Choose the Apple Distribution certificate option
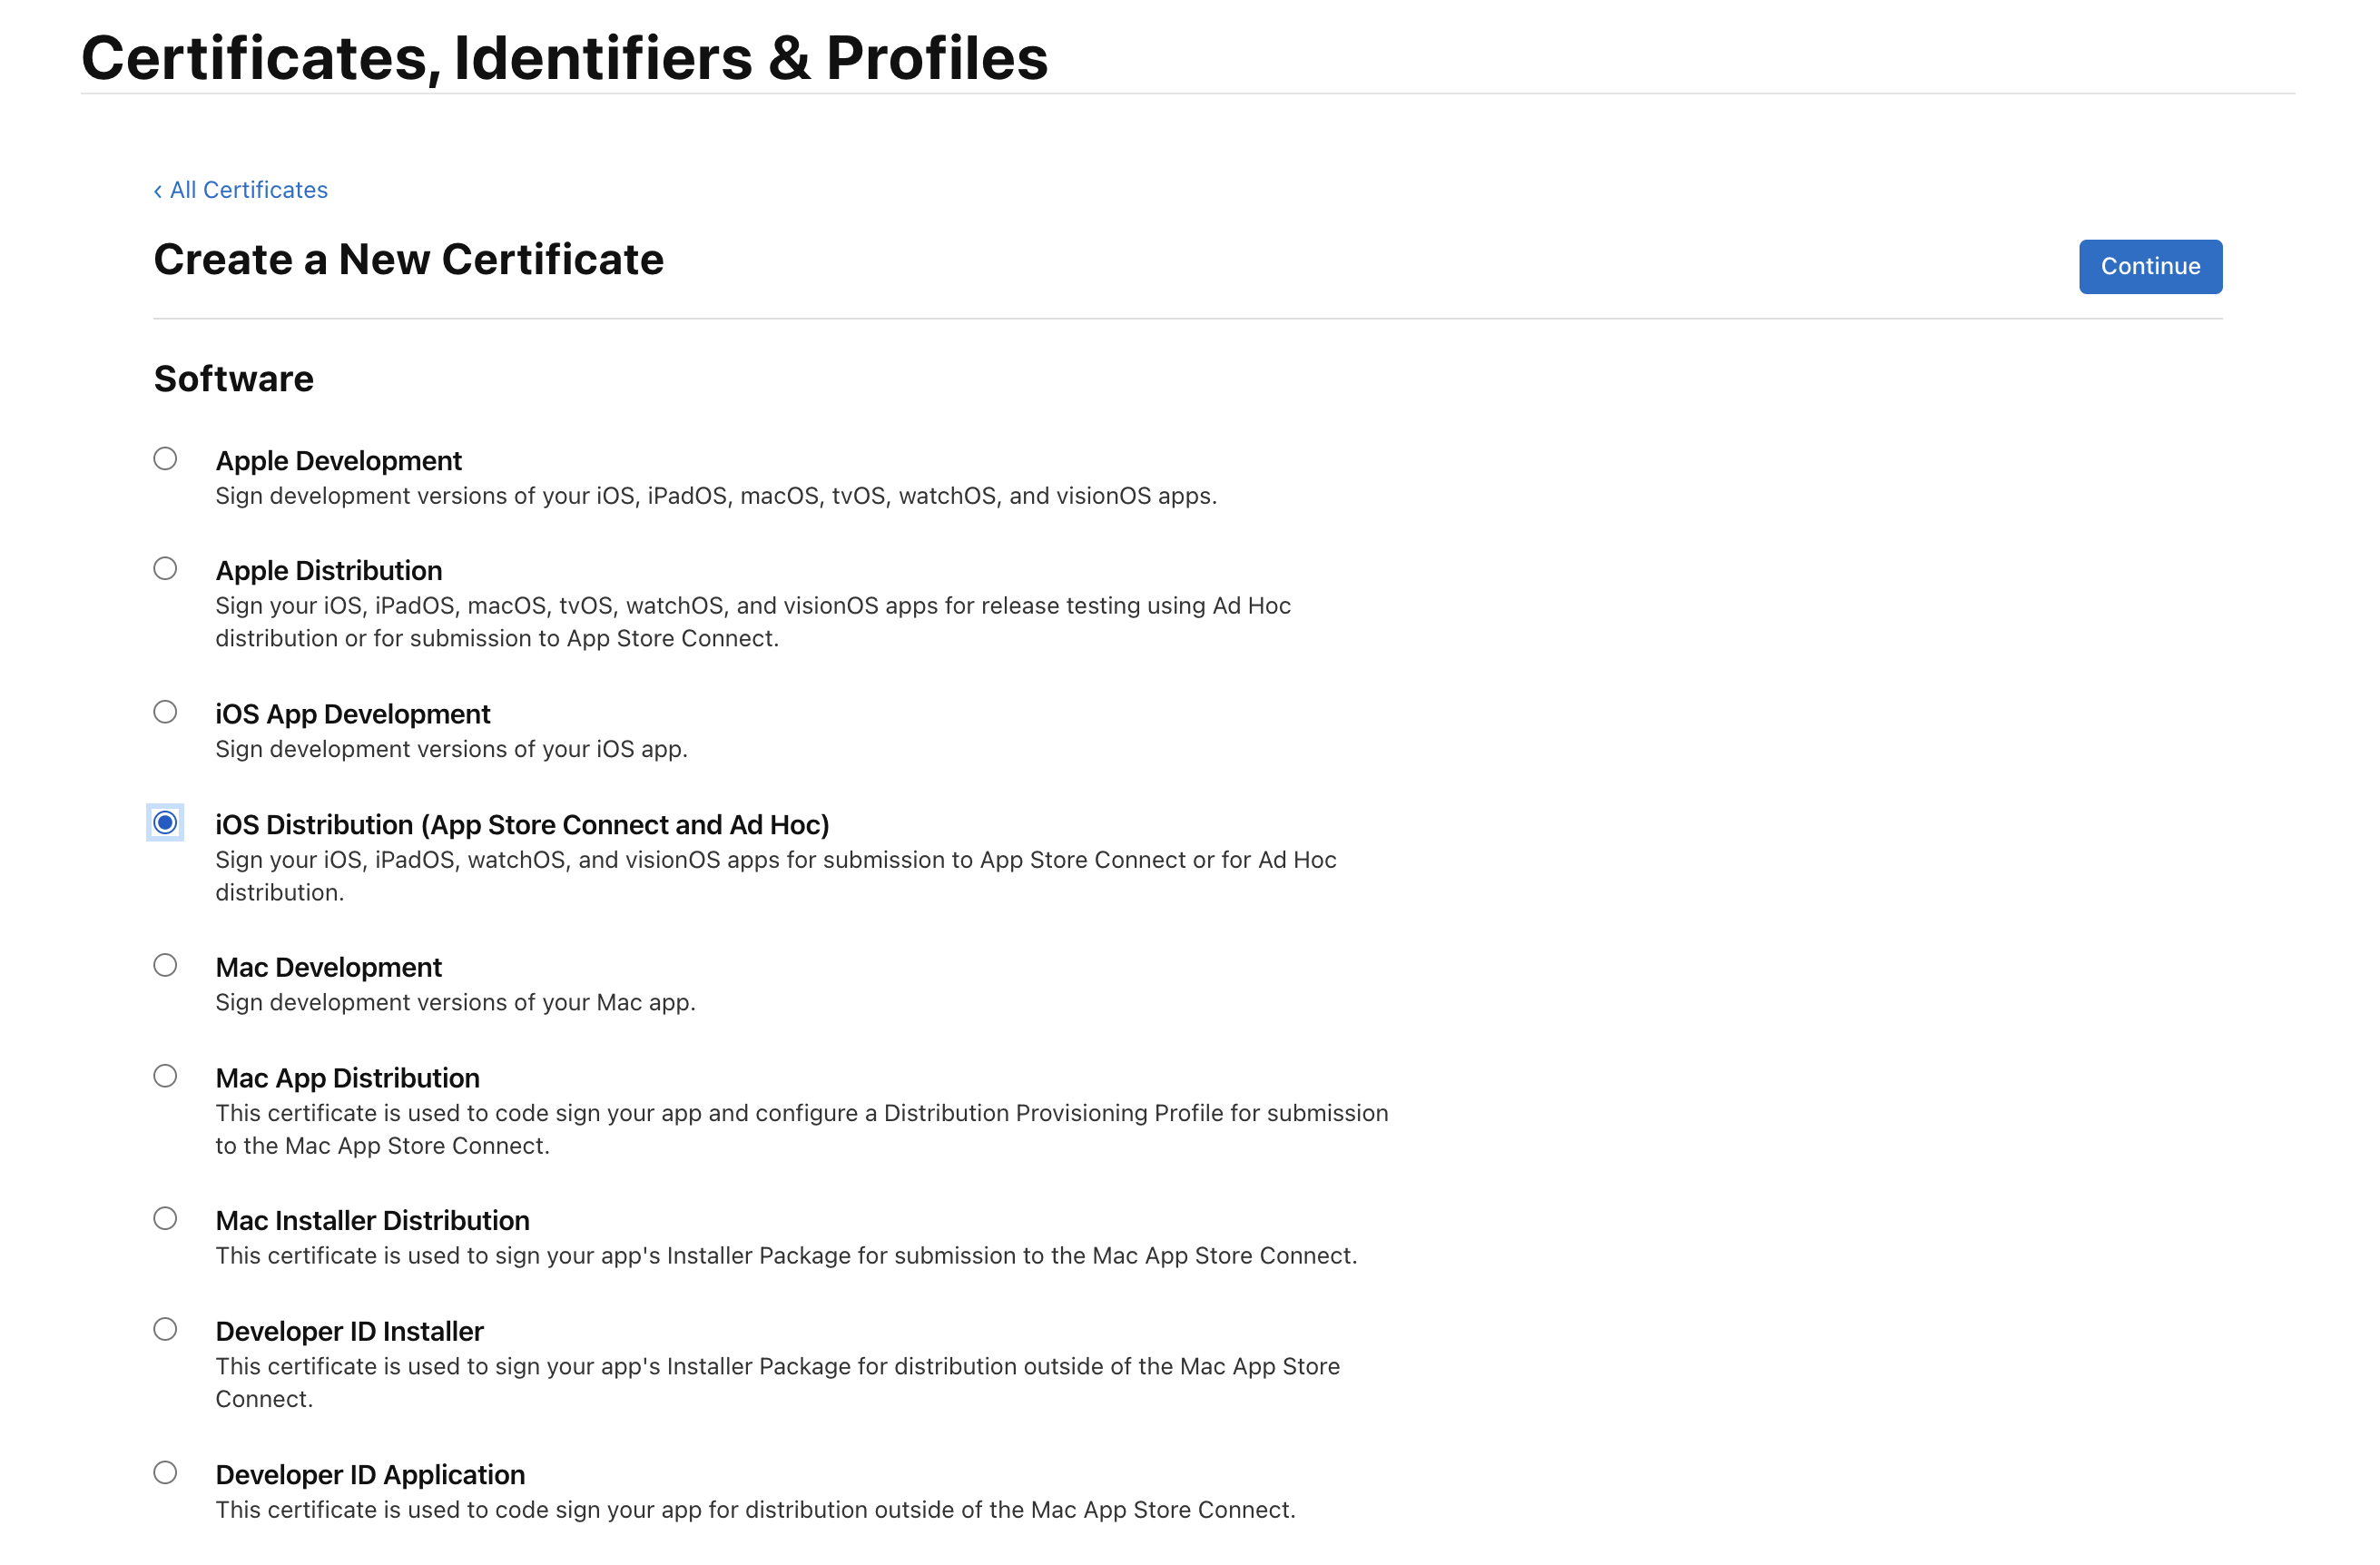Screen dimensions: 2380x1565 pos(165,569)
